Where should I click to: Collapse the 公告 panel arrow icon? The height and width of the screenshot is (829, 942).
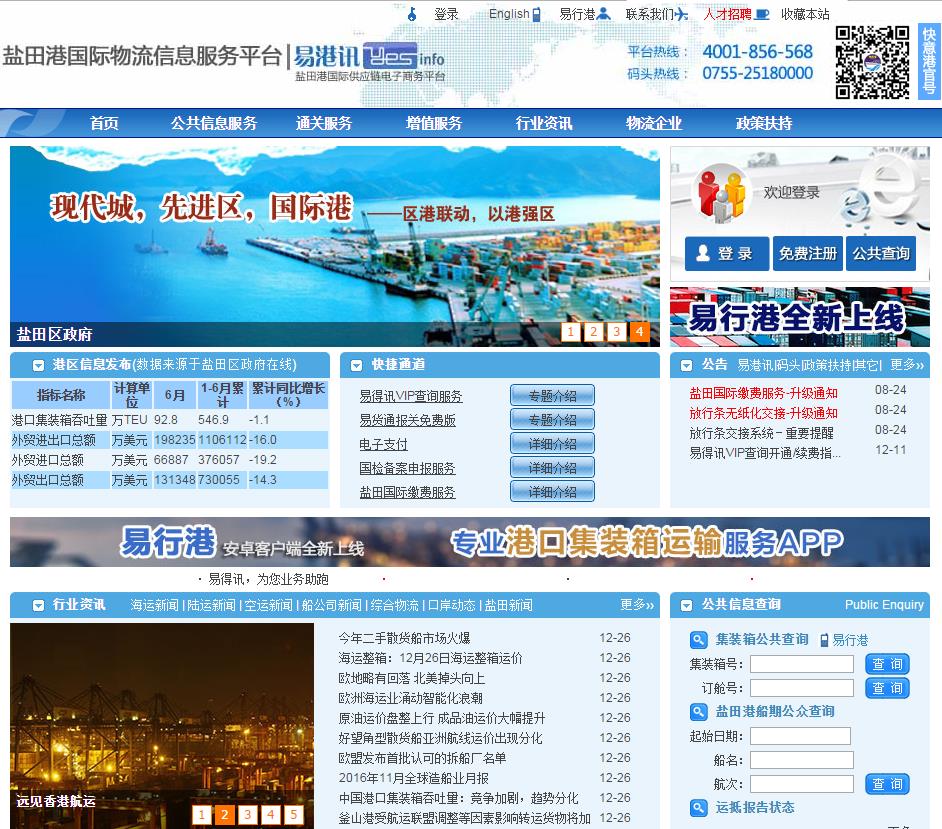coord(686,365)
